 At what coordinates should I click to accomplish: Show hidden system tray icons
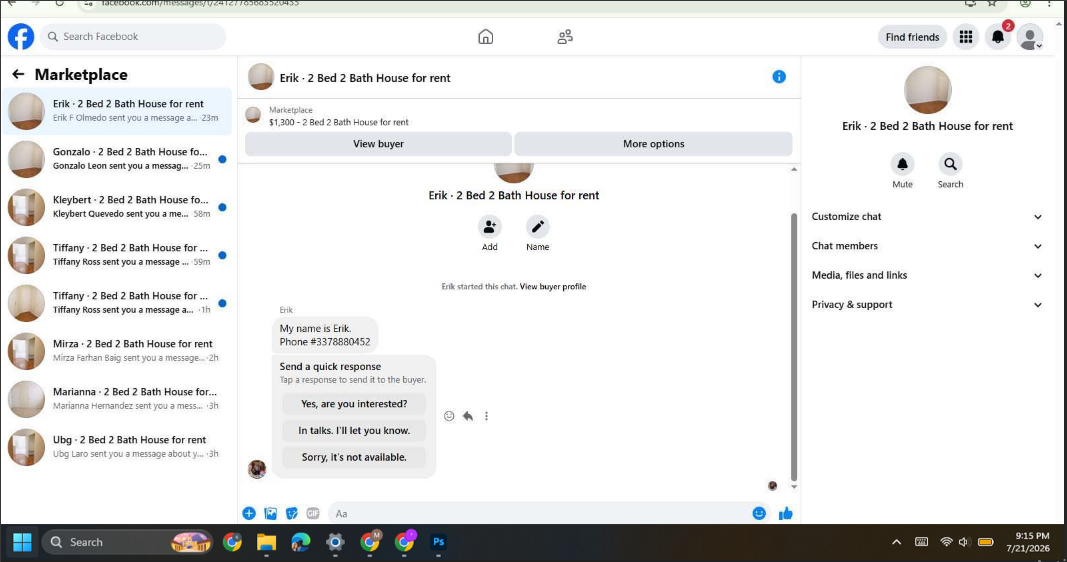pos(896,542)
